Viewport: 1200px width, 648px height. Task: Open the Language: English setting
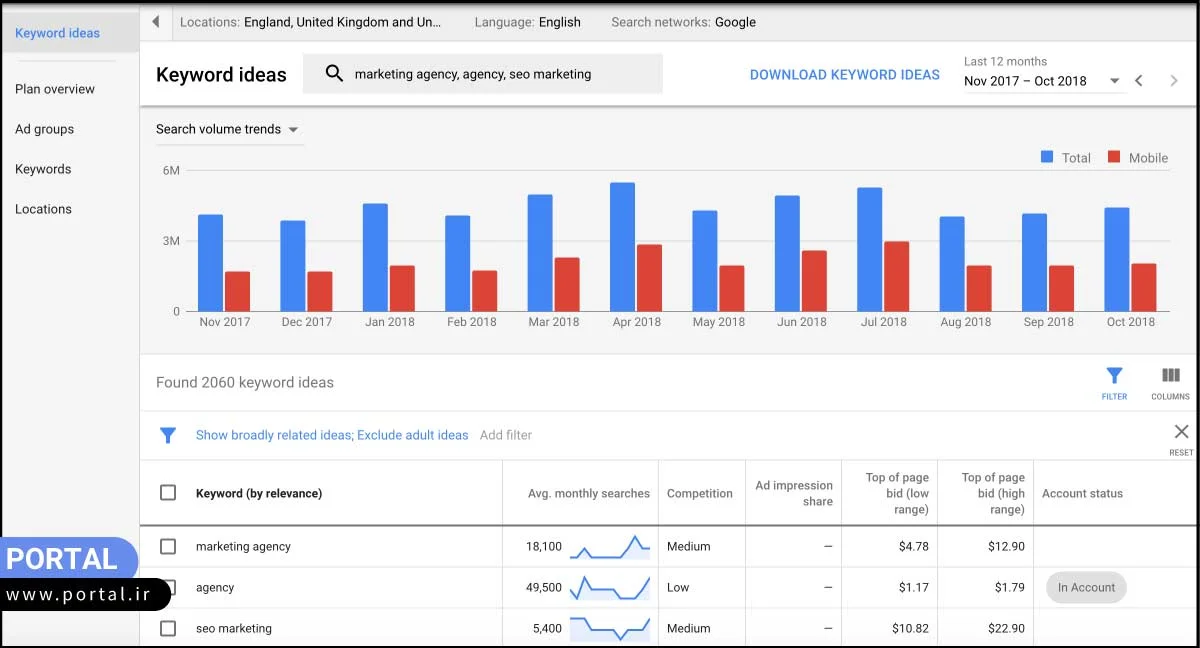pos(527,21)
